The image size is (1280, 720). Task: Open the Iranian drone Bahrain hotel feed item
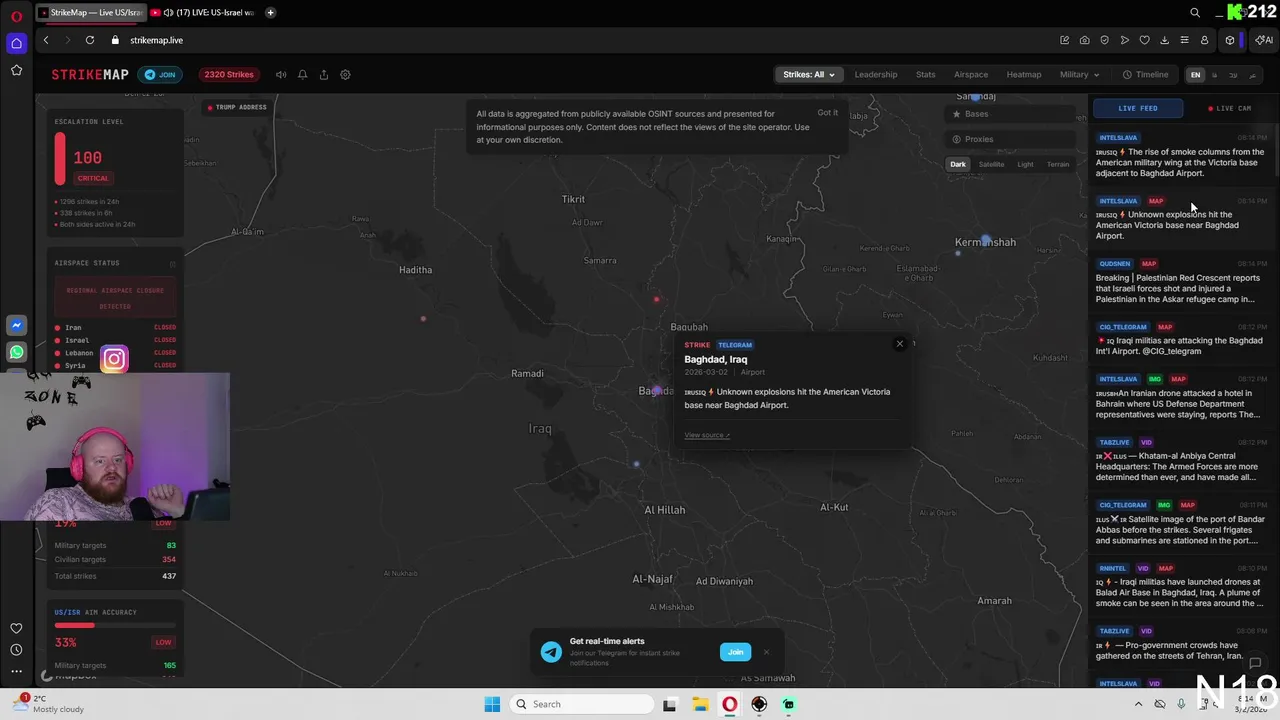(1180, 398)
